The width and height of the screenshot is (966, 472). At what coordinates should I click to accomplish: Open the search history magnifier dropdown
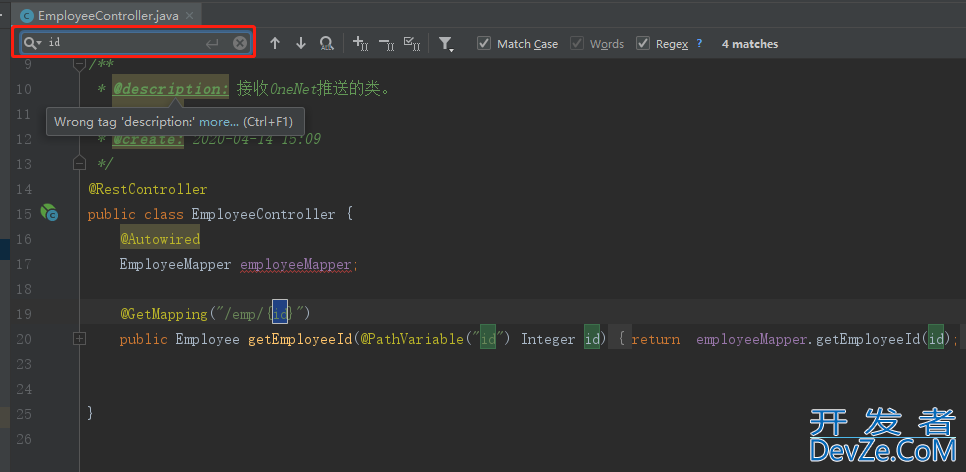(33, 43)
